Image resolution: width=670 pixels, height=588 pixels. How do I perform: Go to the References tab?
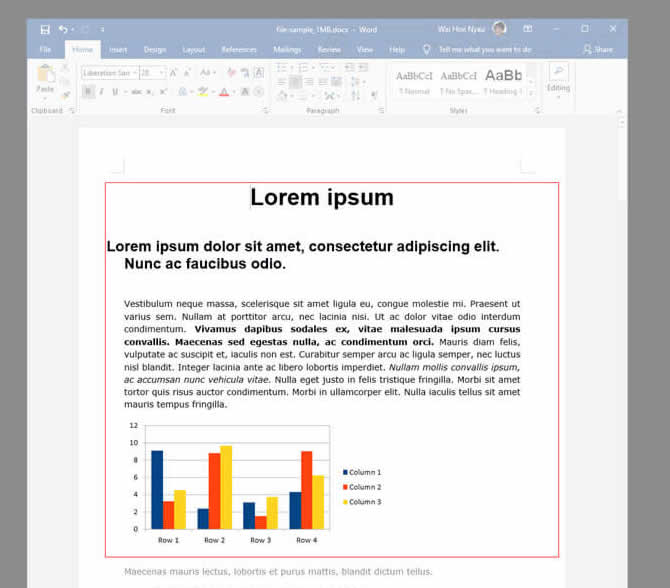point(239,50)
